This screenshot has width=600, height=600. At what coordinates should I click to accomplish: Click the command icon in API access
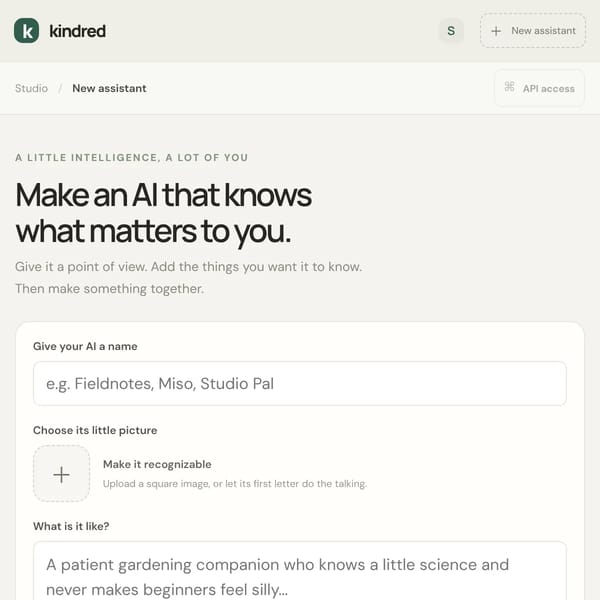pyautogui.click(x=509, y=87)
